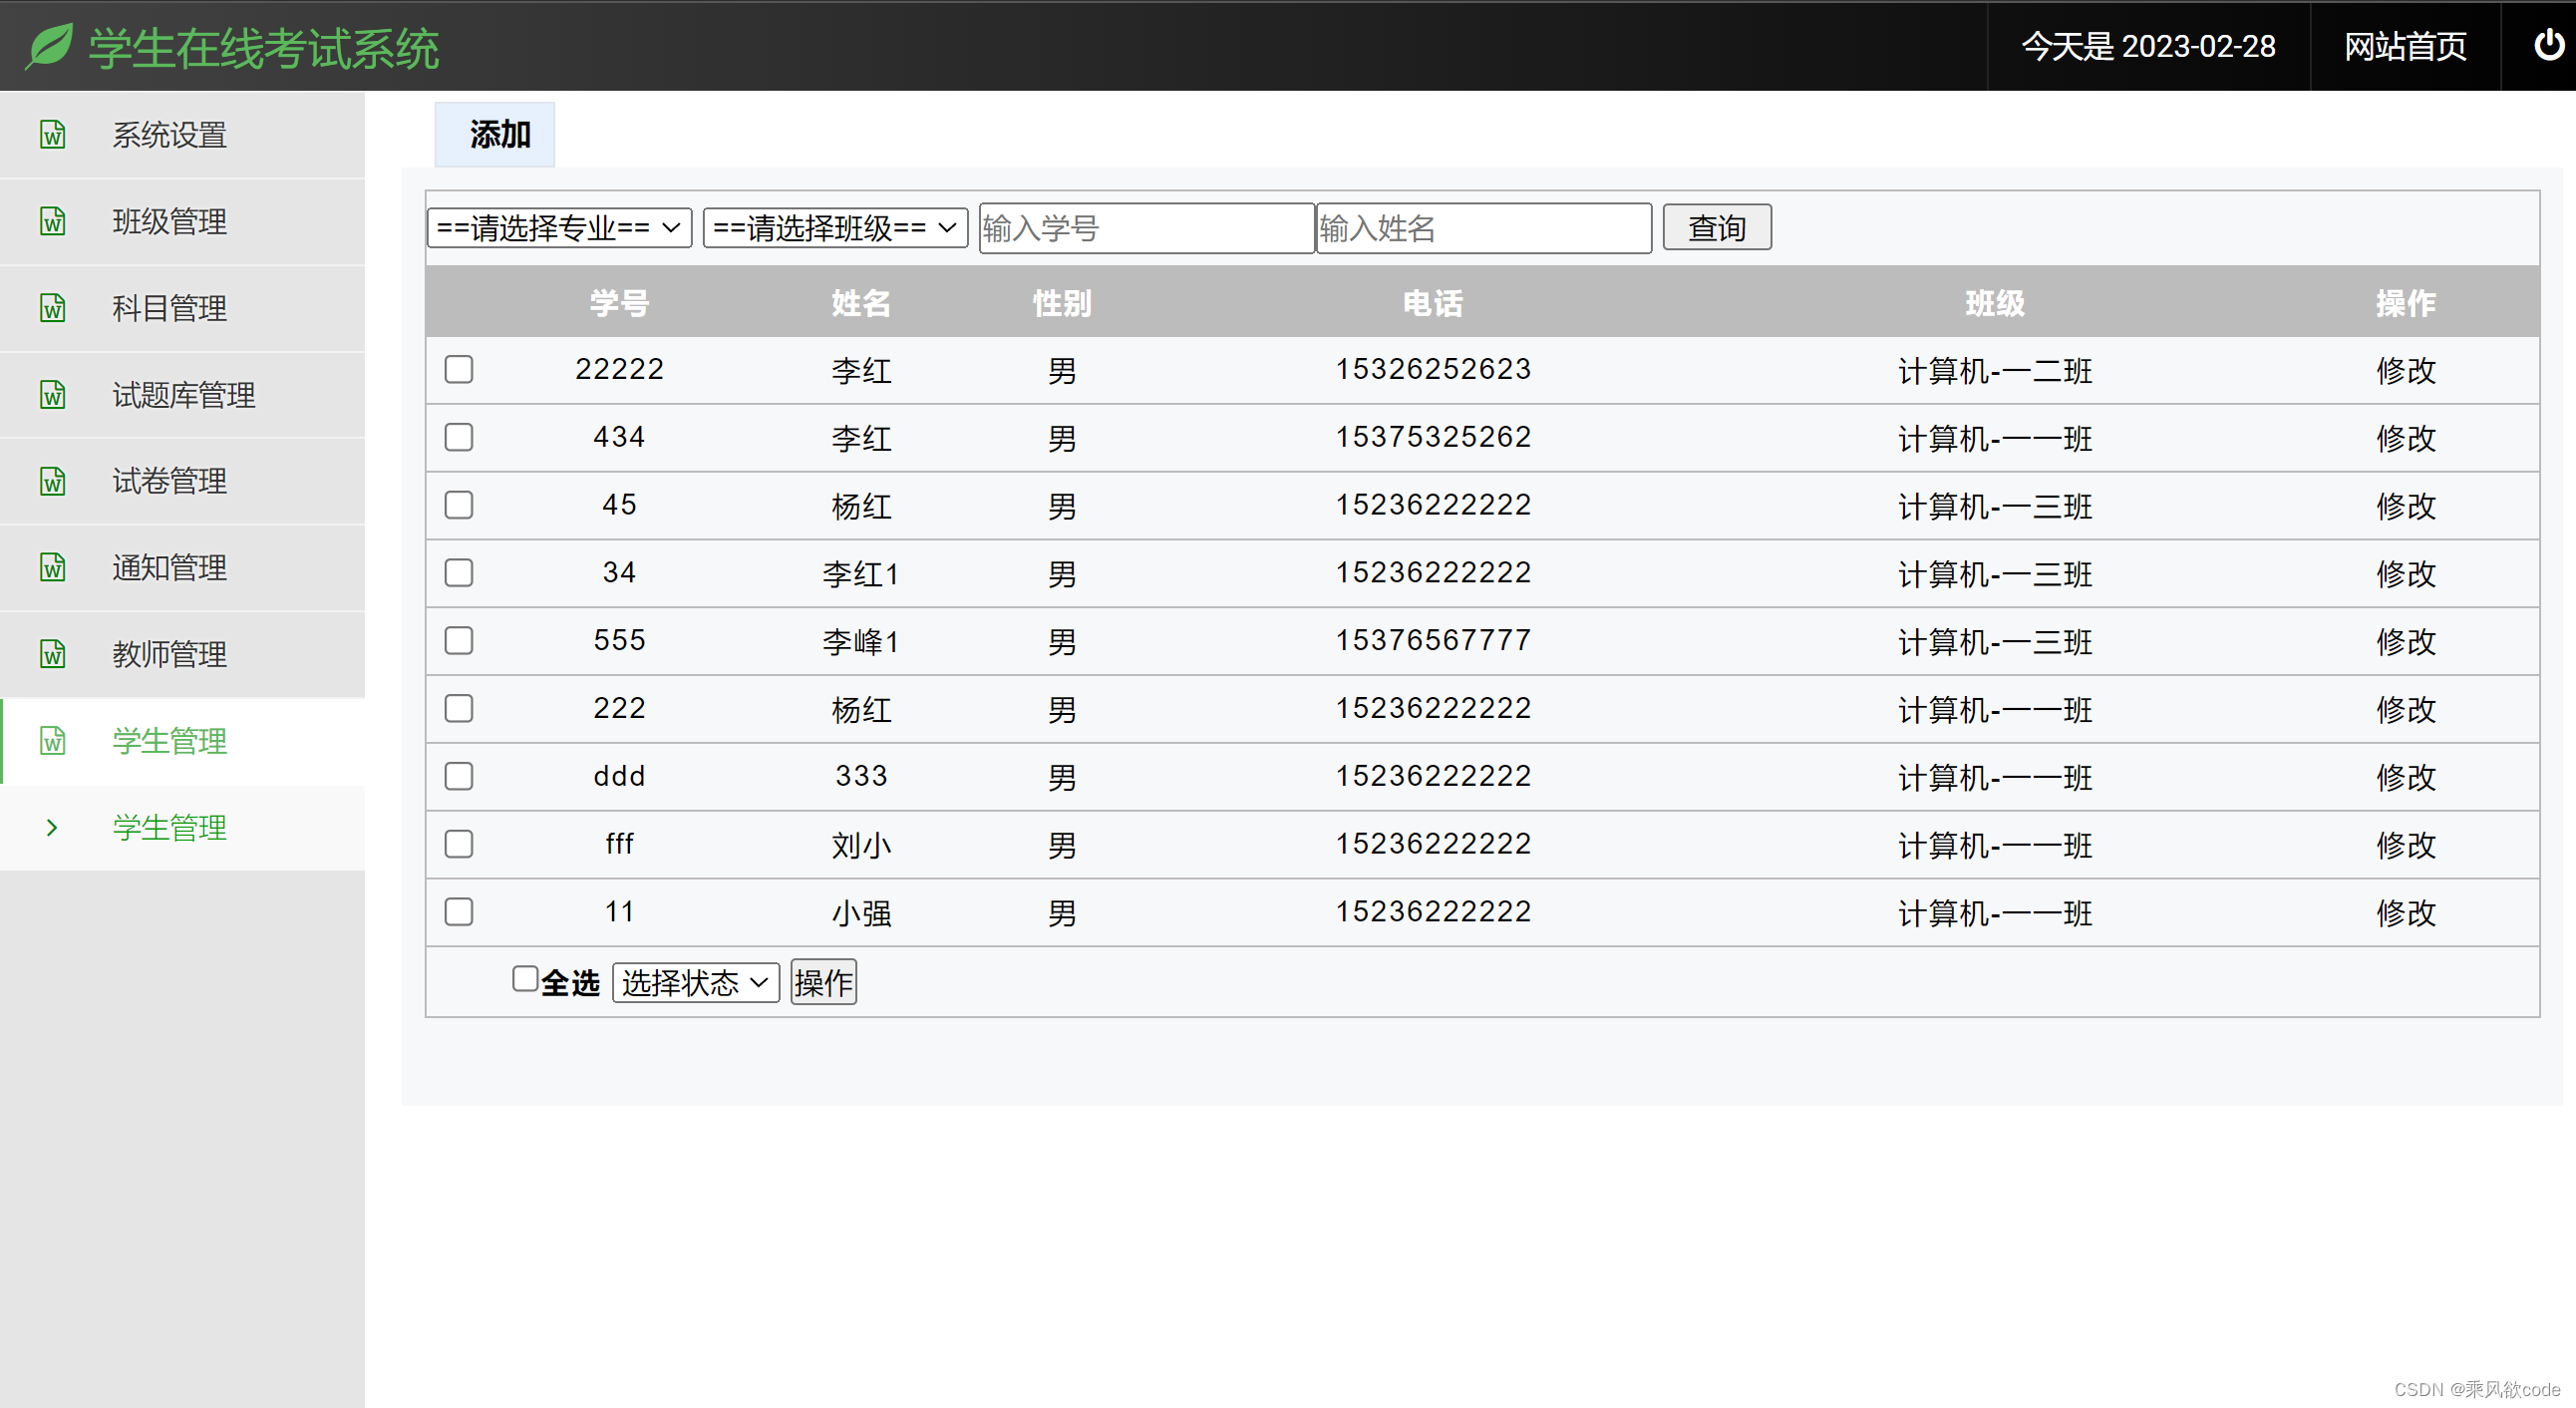2576x1408 pixels.
Task: Tick the checkbox for student 555
Action: point(459,640)
